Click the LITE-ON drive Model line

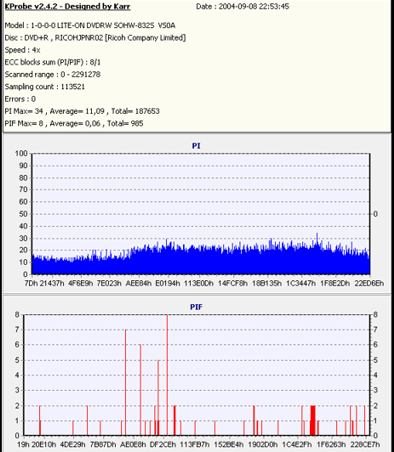(x=90, y=25)
